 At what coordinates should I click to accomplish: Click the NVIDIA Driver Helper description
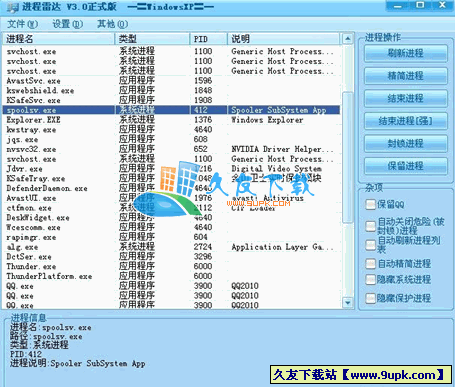click(282, 149)
